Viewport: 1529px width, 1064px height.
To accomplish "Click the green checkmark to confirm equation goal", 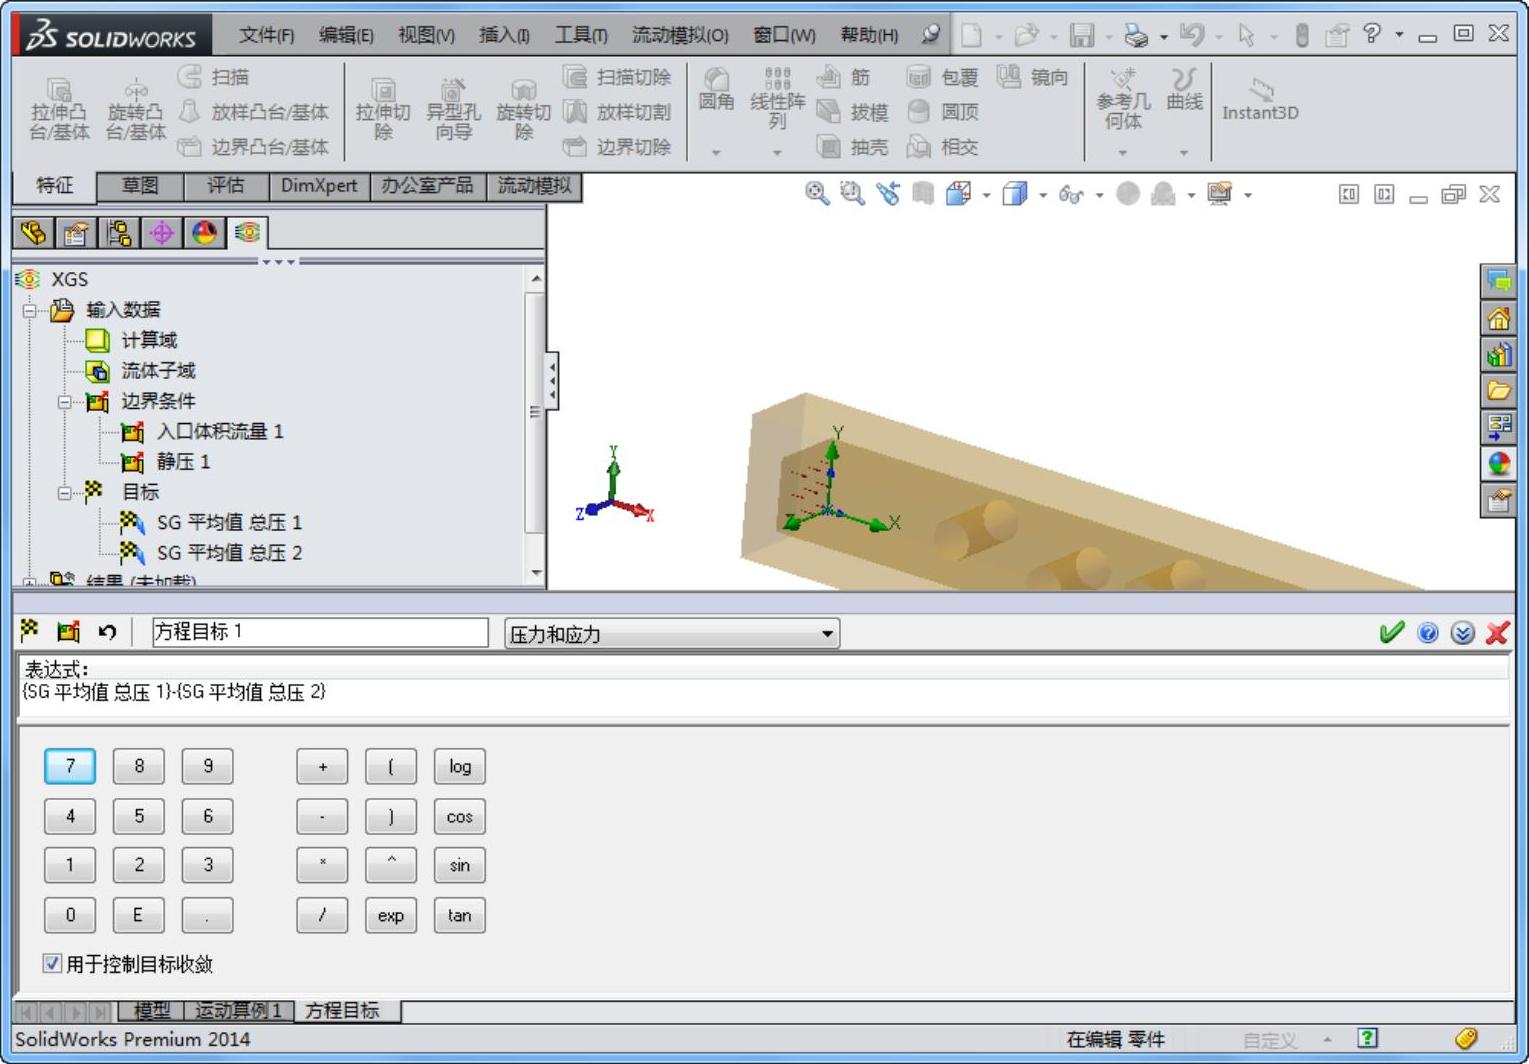I will [x=1390, y=632].
